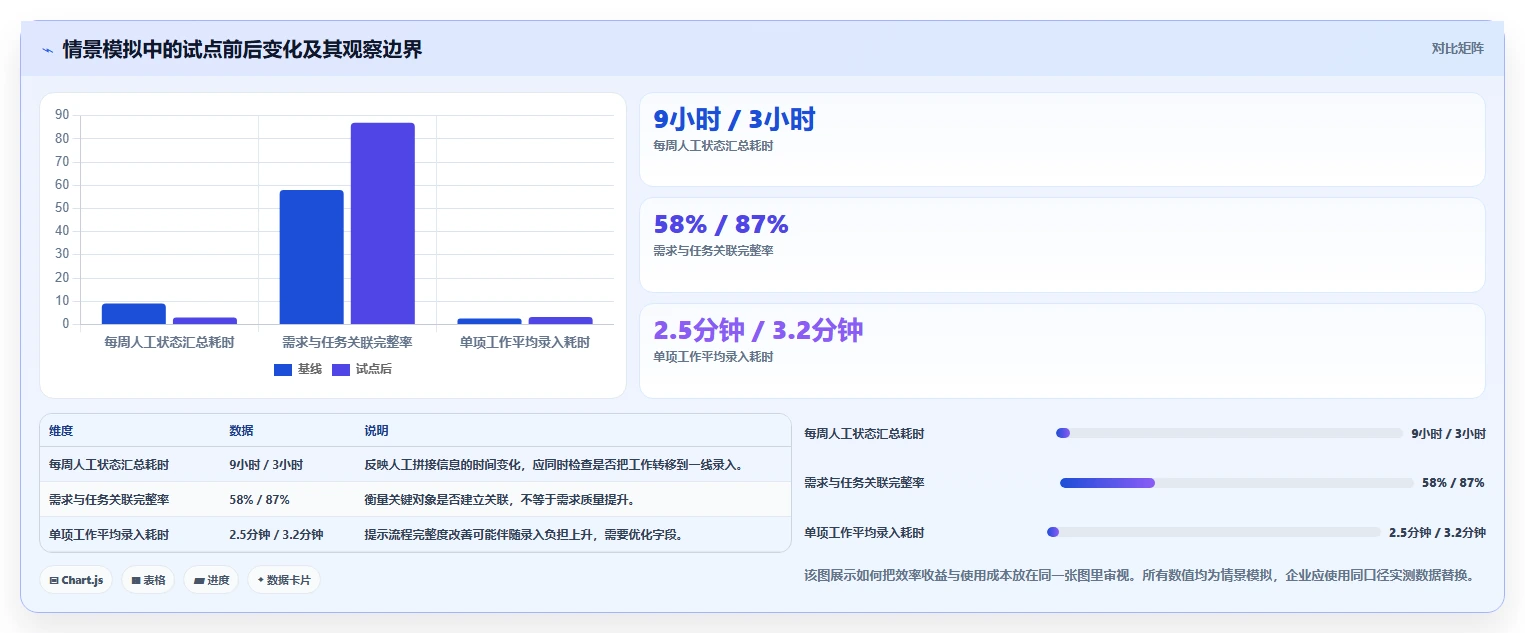
Task: Click progress bar for 需求与任务关联完整率
Action: point(1236,483)
